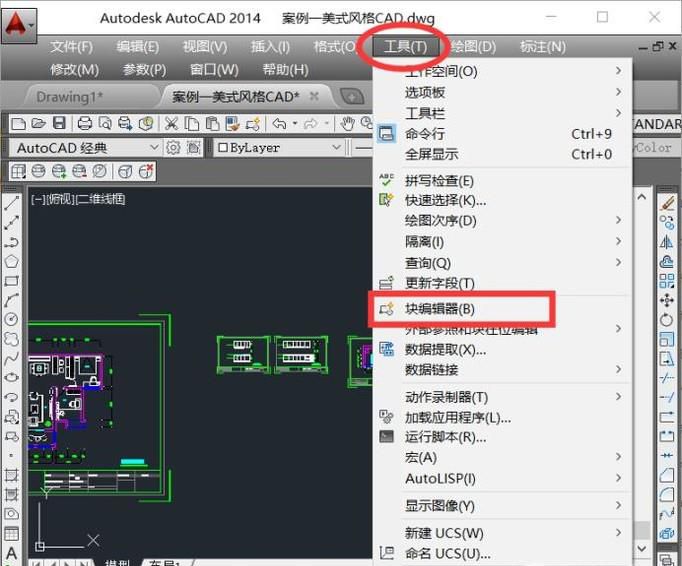
Task: Click the Match Properties brush icon
Action: [232, 124]
